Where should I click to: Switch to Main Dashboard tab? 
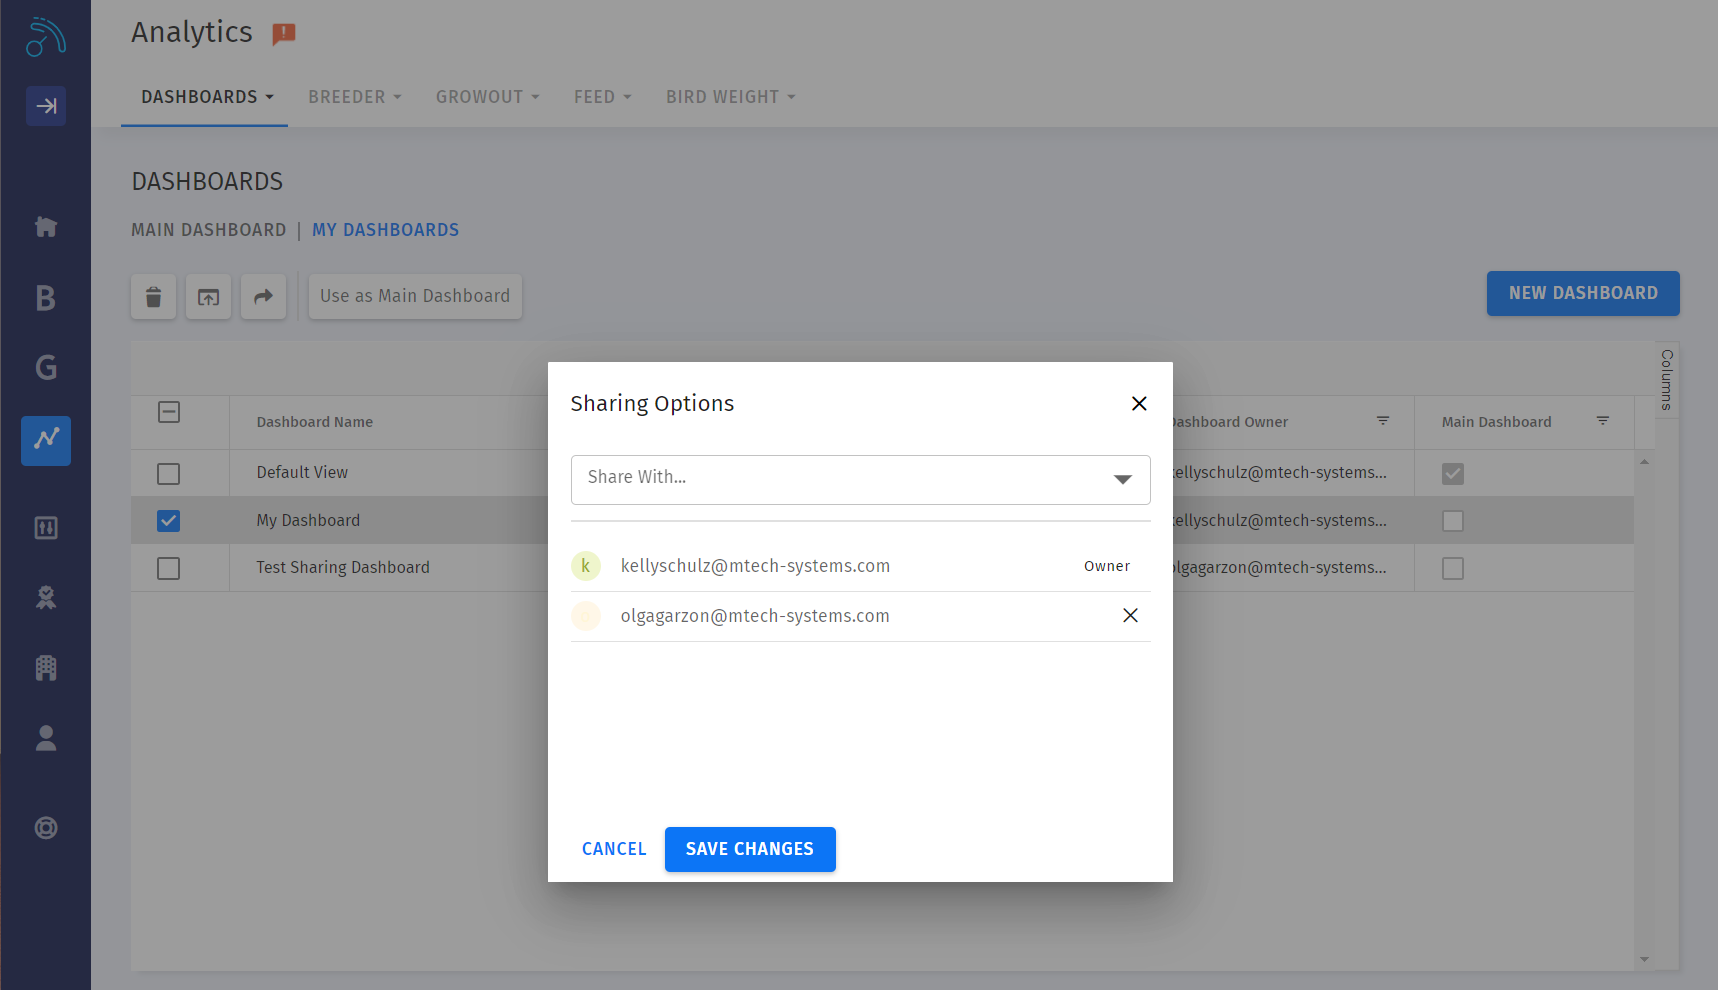click(x=209, y=230)
